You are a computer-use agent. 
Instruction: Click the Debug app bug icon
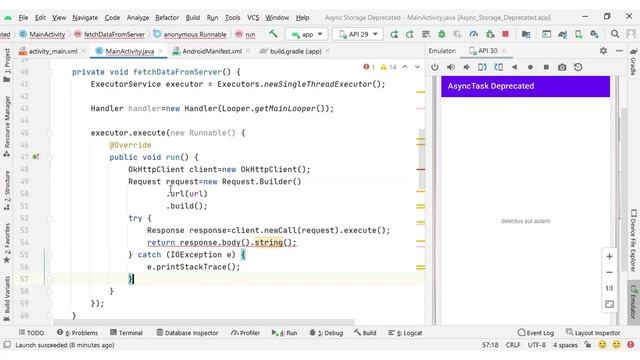pos(442,34)
